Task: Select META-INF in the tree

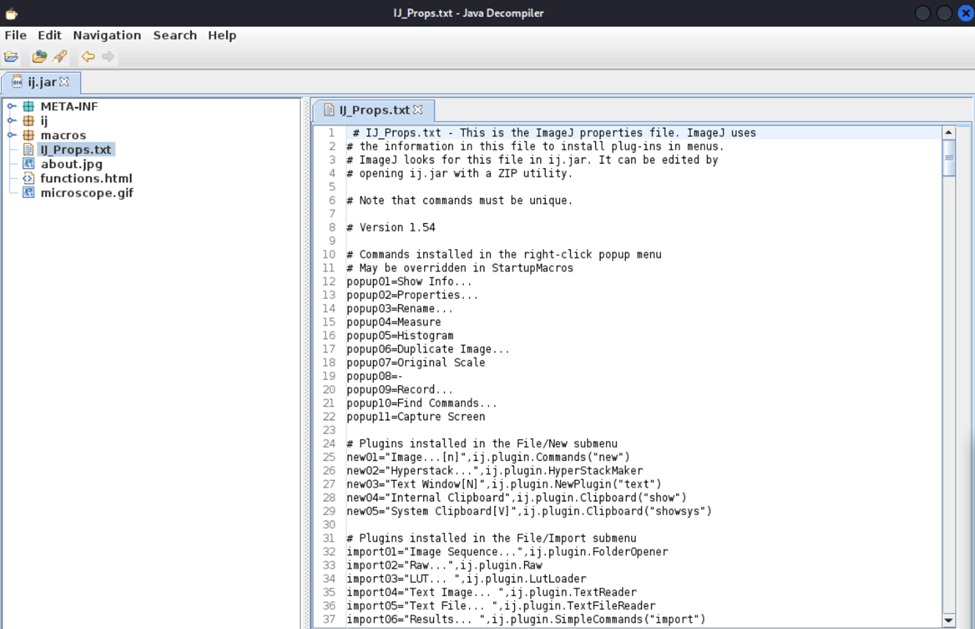Action: pos(69,106)
